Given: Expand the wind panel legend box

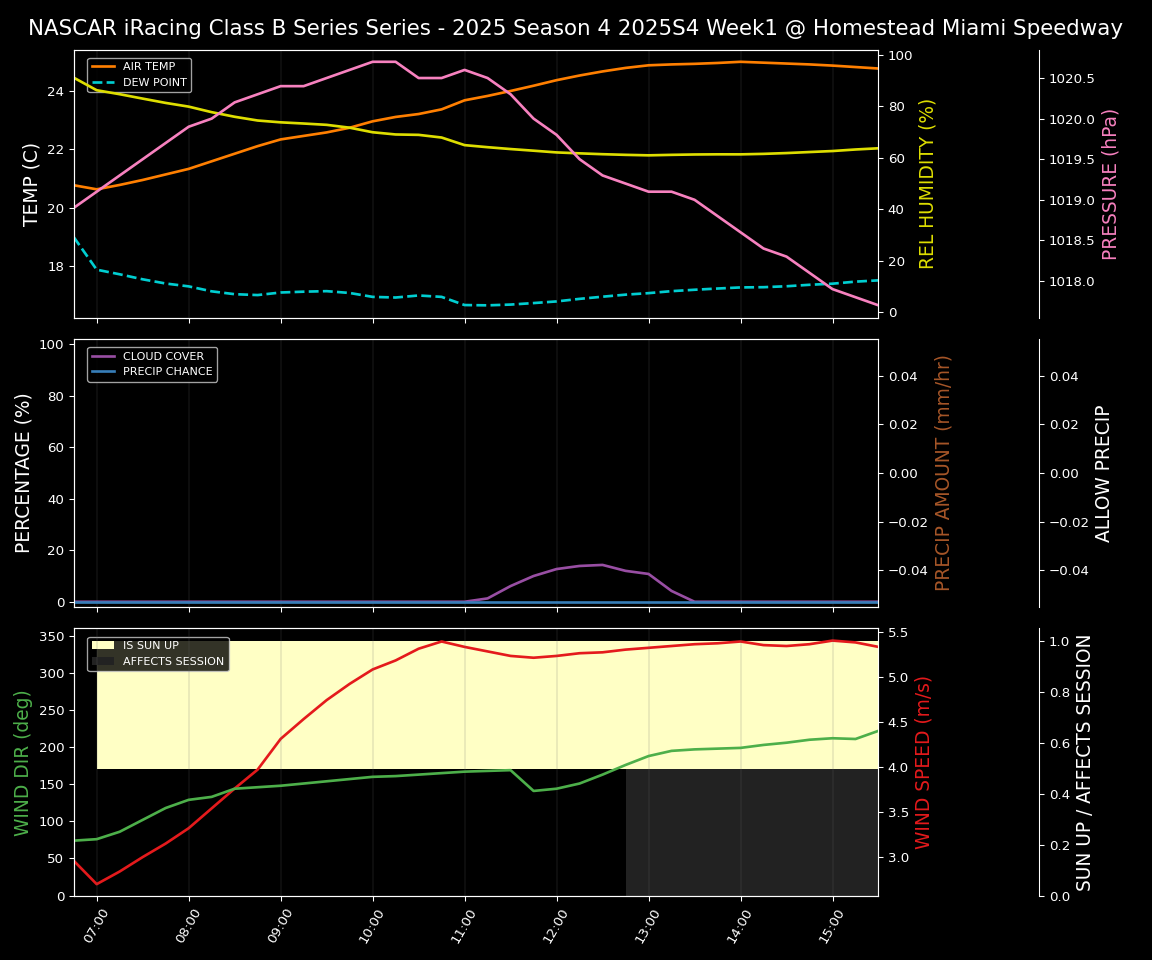Looking at the screenshot, I should click(157, 653).
